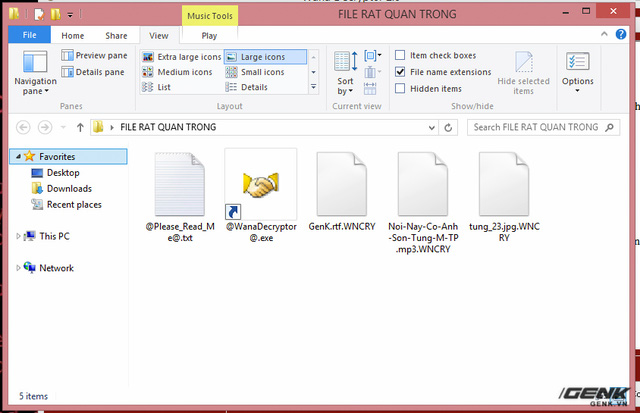Toggle the Details pane icon
This screenshot has height=413, width=640.
67,72
